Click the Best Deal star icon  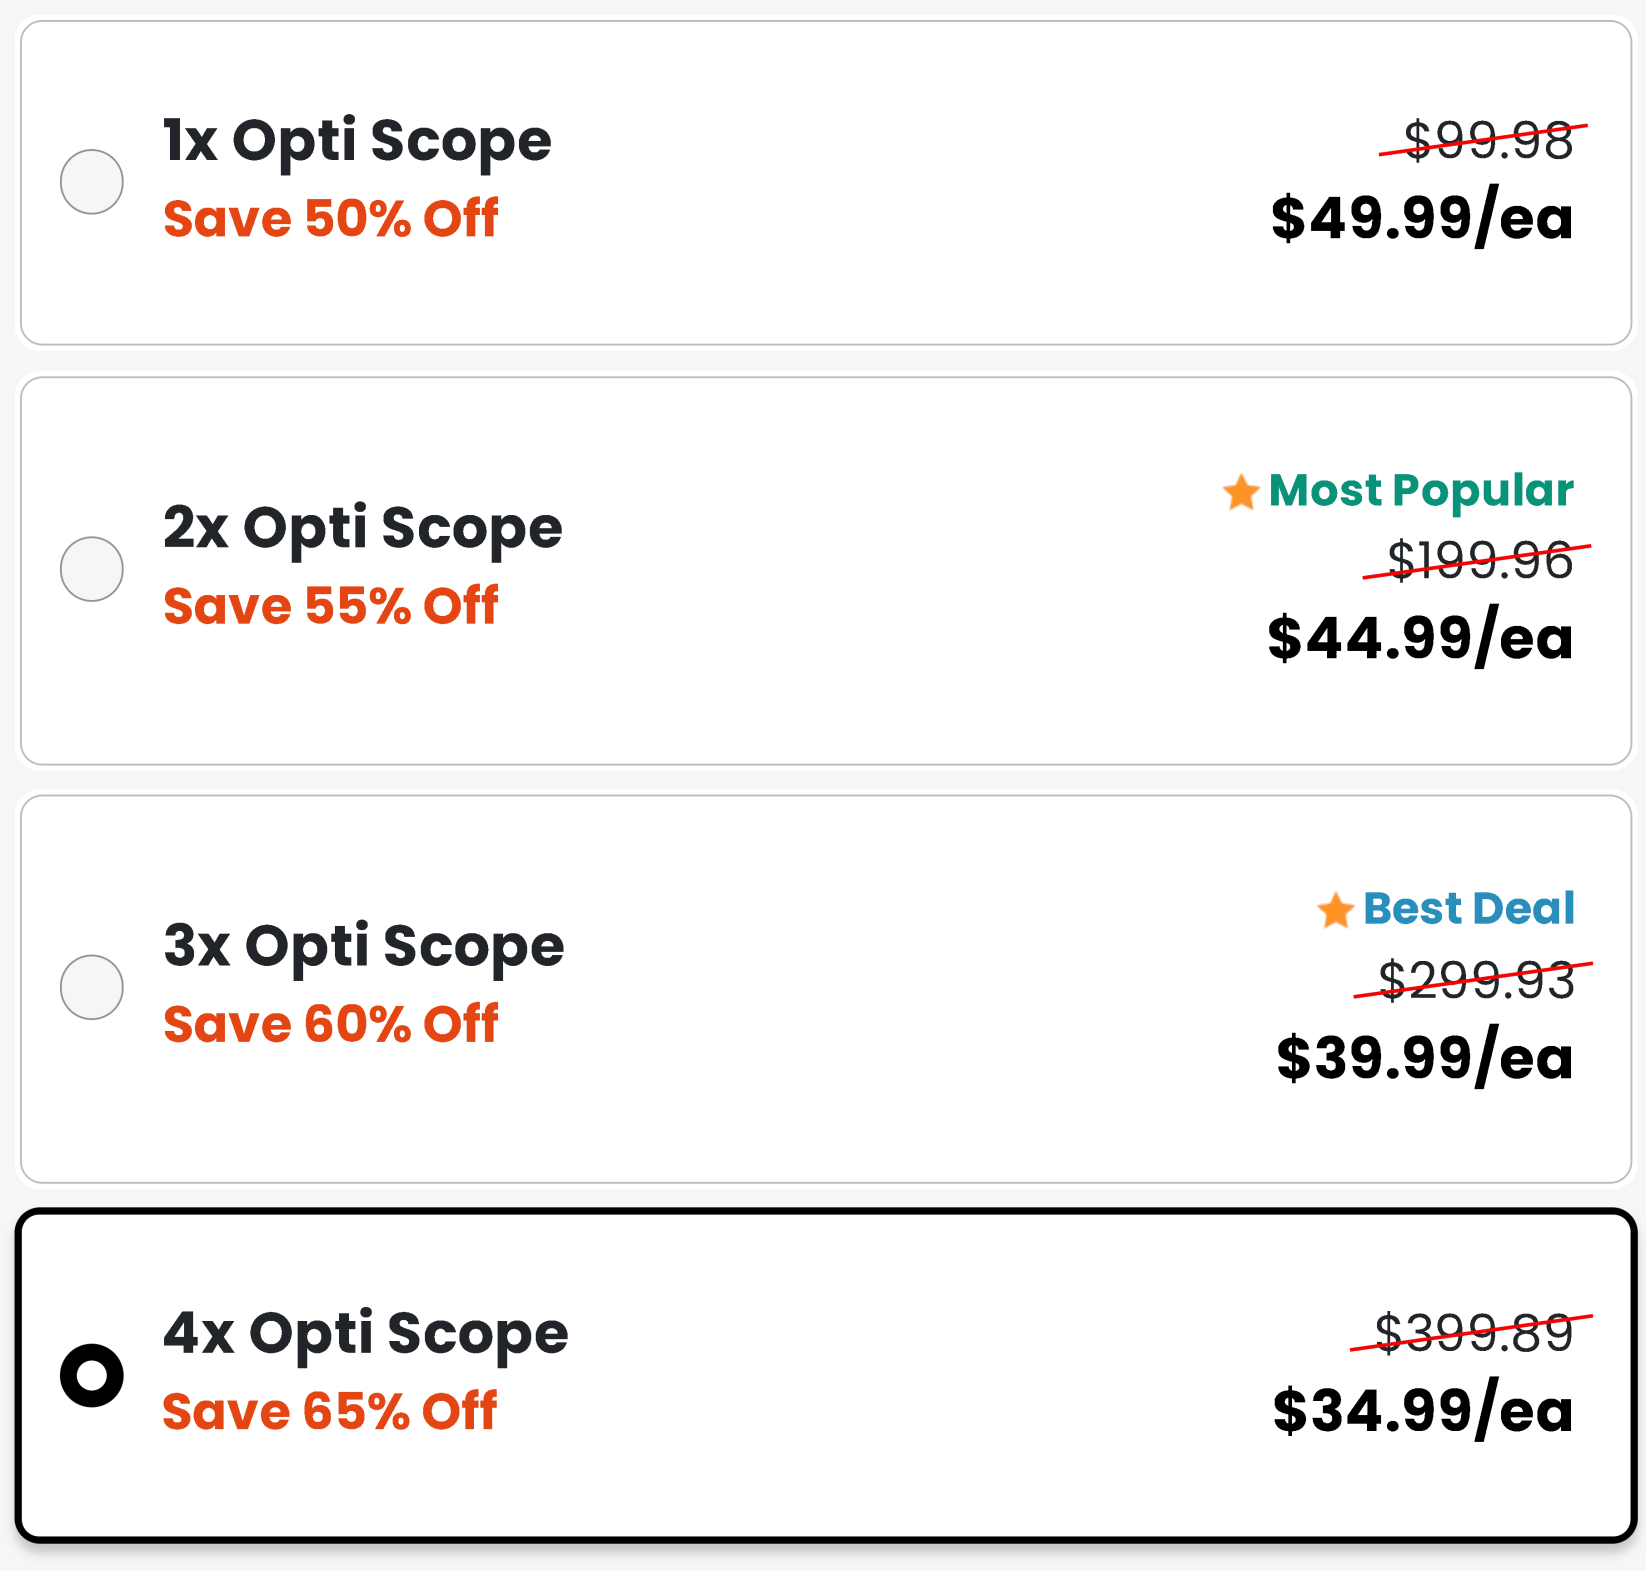pyautogui.click(x=1335, y=910)
